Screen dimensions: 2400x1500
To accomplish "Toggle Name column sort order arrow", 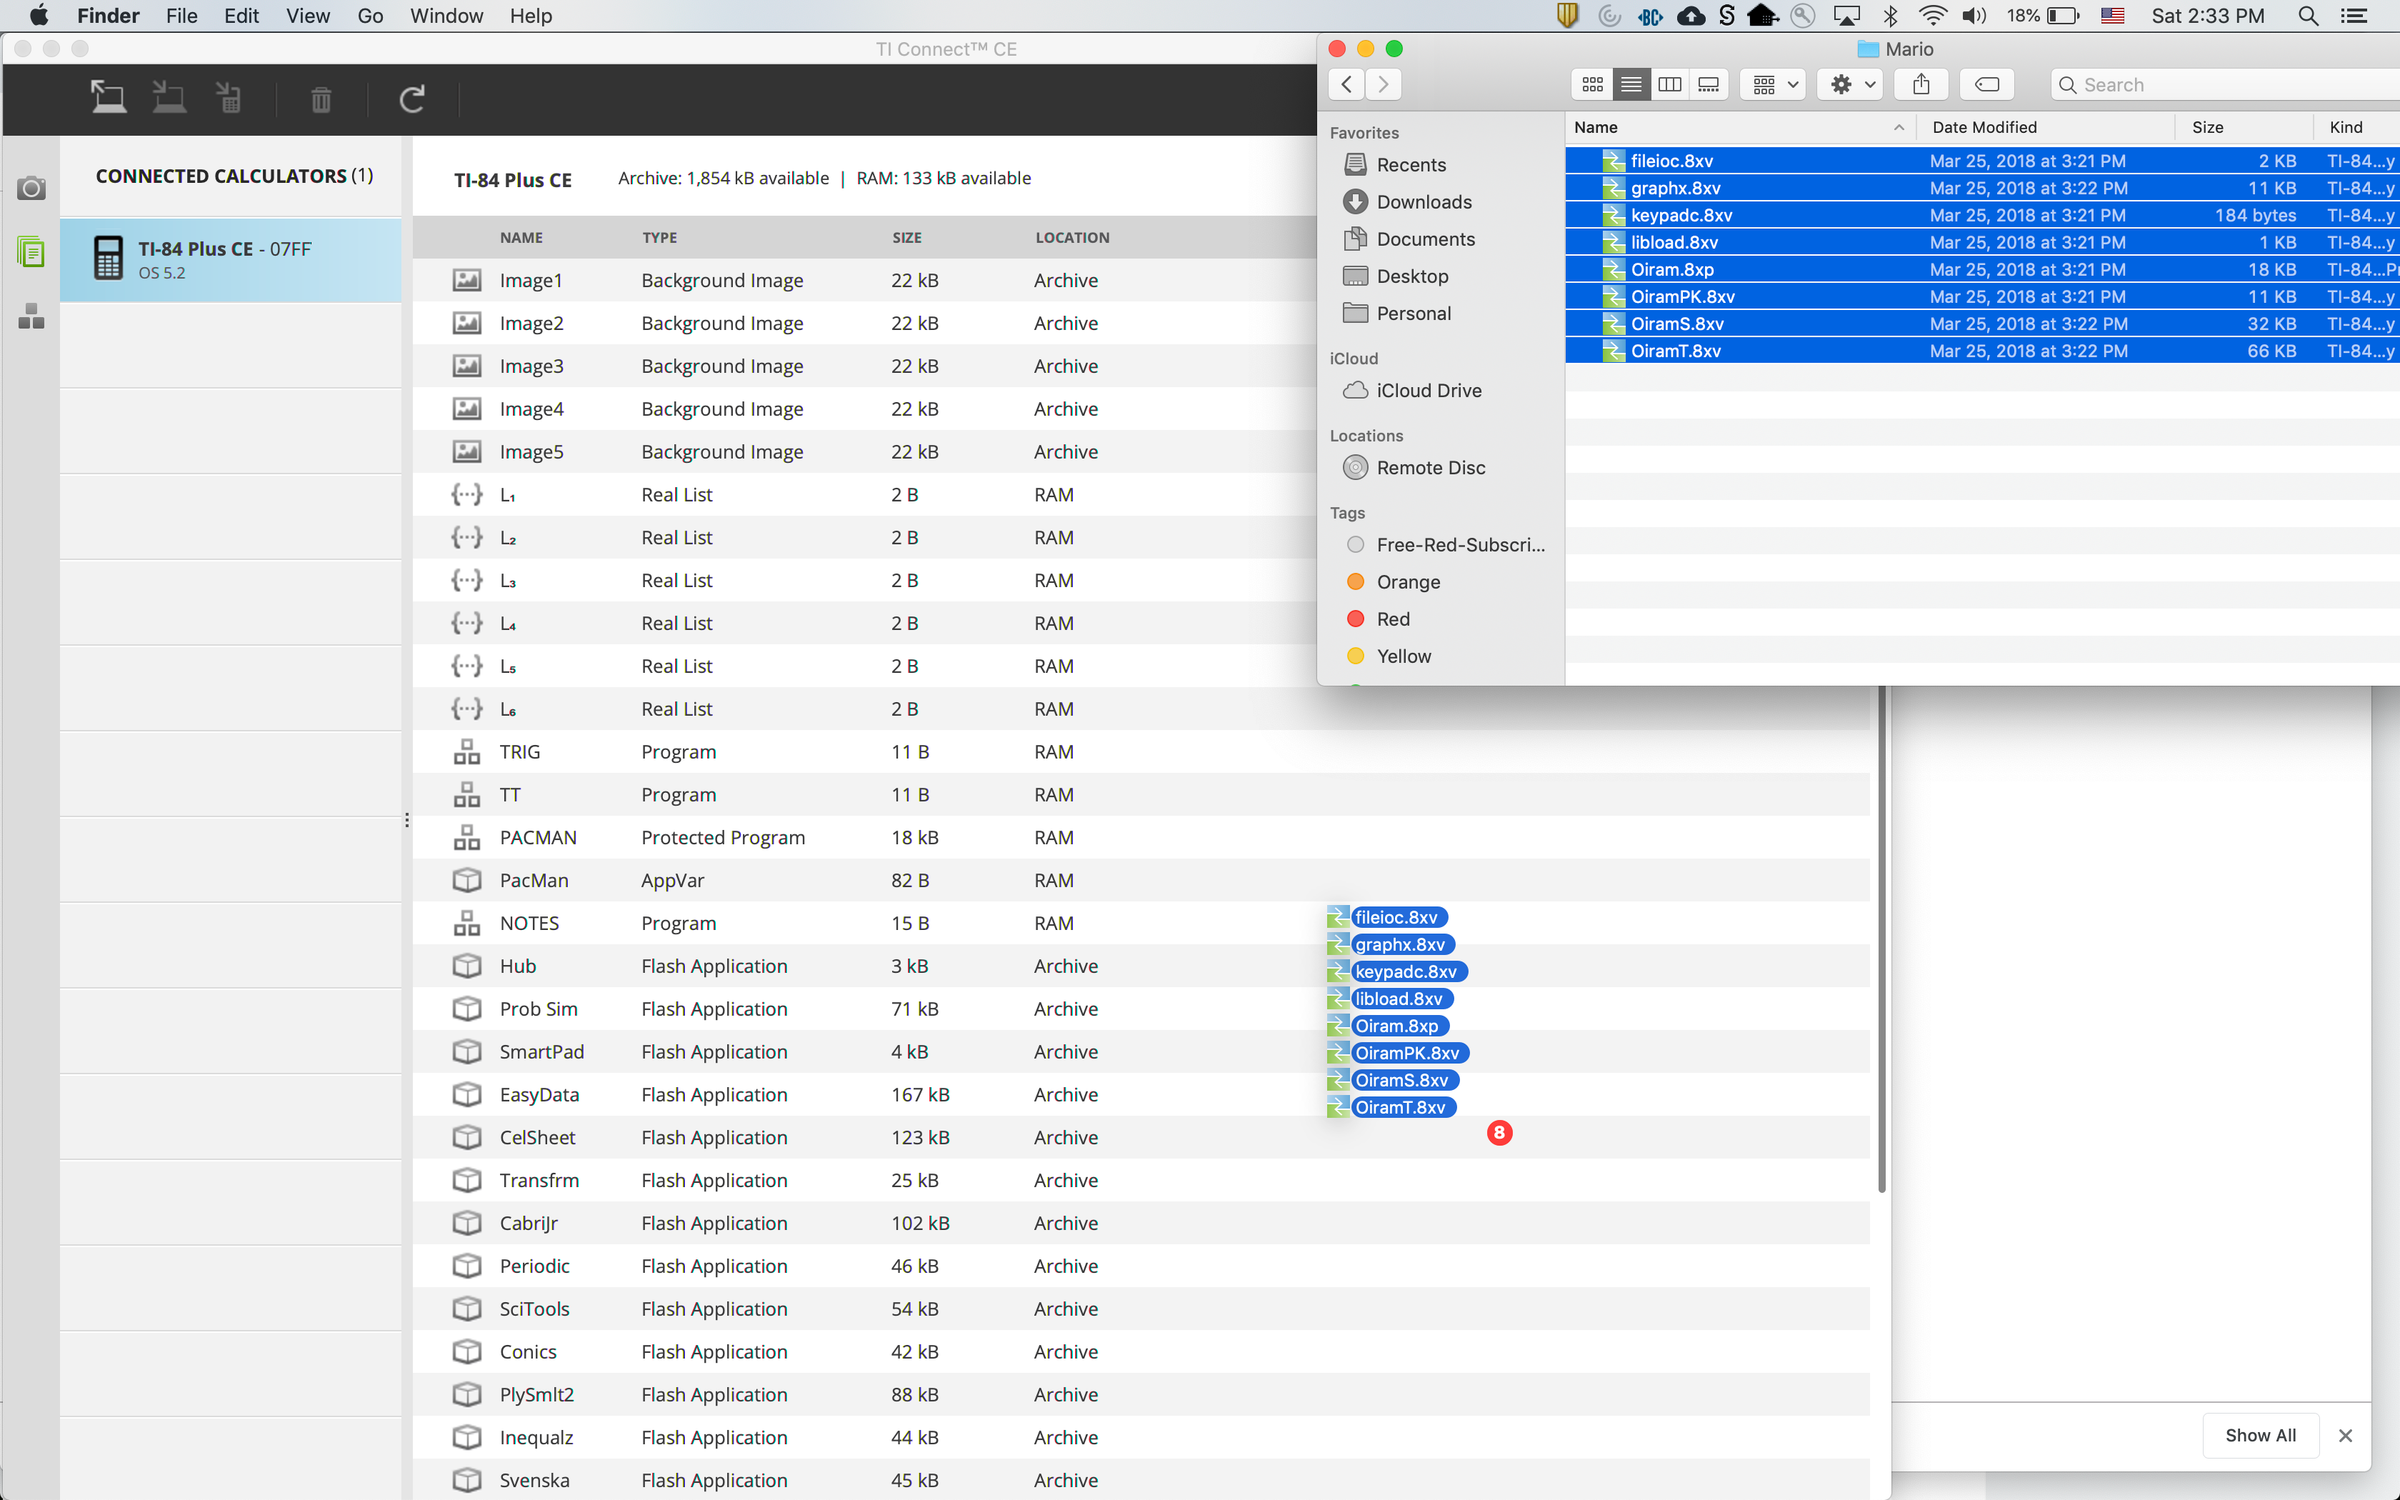I will [1898, 127].
